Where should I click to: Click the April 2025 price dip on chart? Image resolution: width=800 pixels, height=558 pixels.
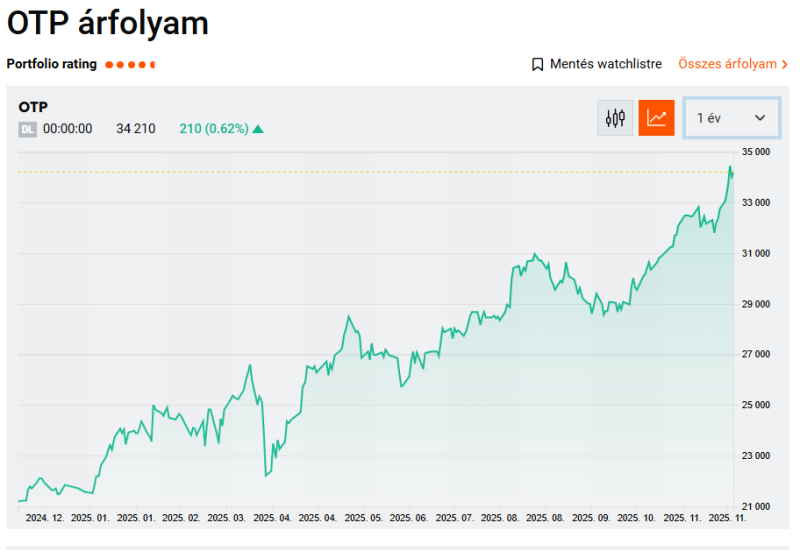coord(266,475)
